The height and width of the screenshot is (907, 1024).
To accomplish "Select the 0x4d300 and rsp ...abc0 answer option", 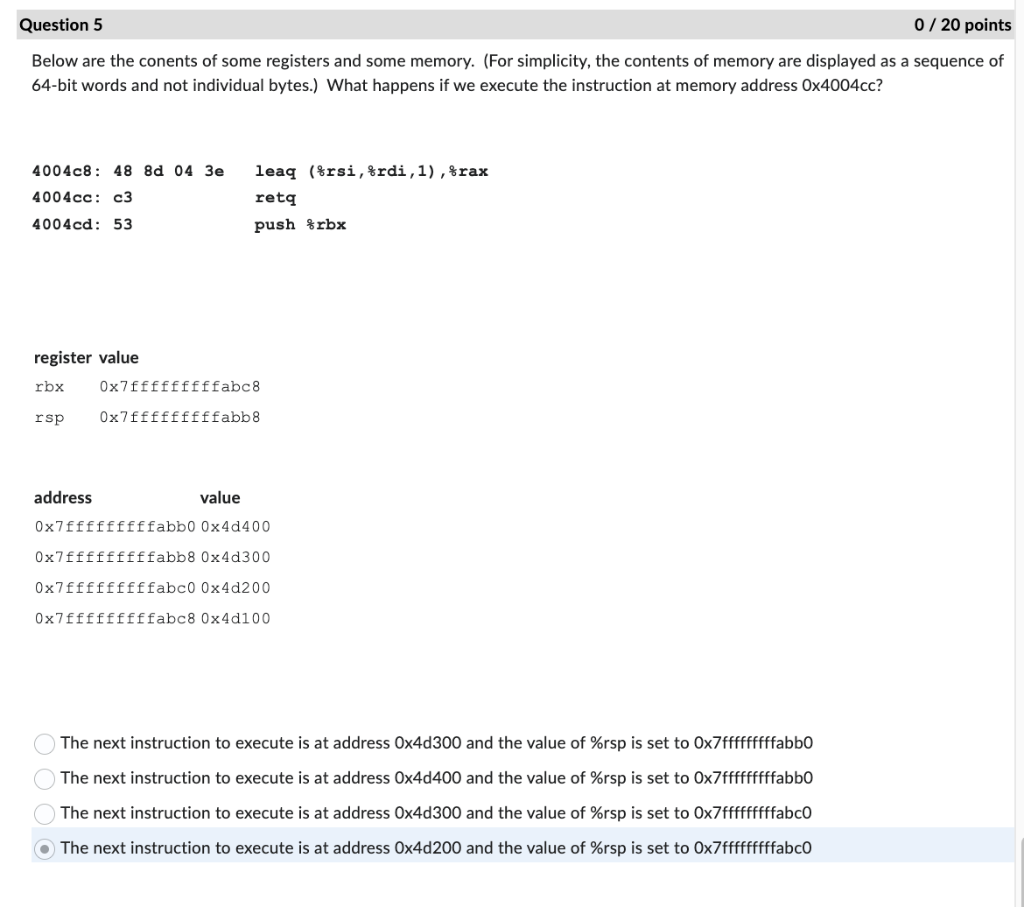I will click(x=44, y=814).
